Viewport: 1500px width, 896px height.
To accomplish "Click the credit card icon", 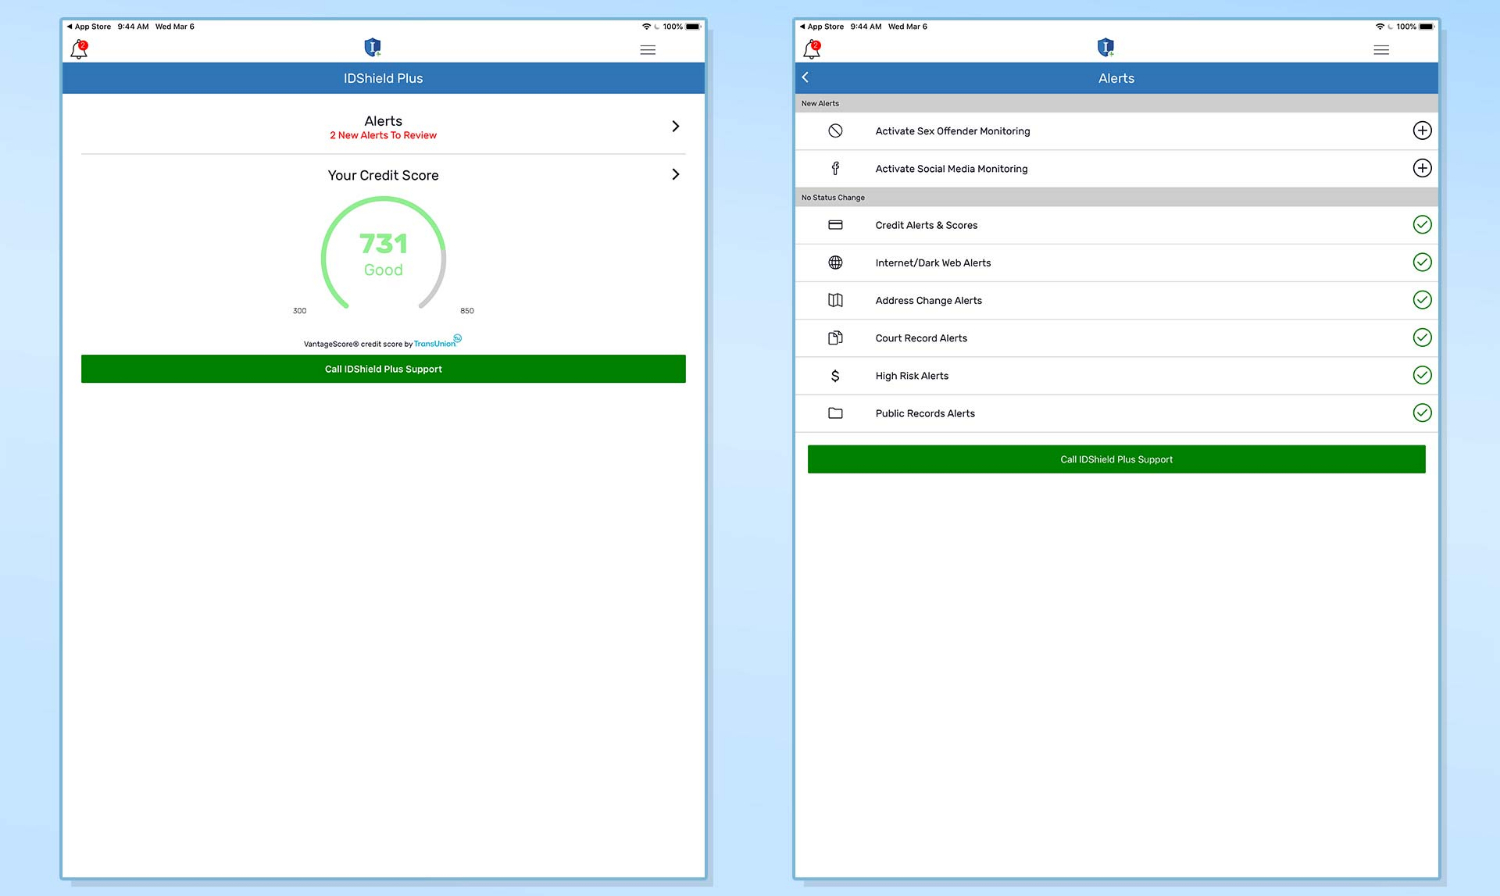I will [x=835, y=225].
